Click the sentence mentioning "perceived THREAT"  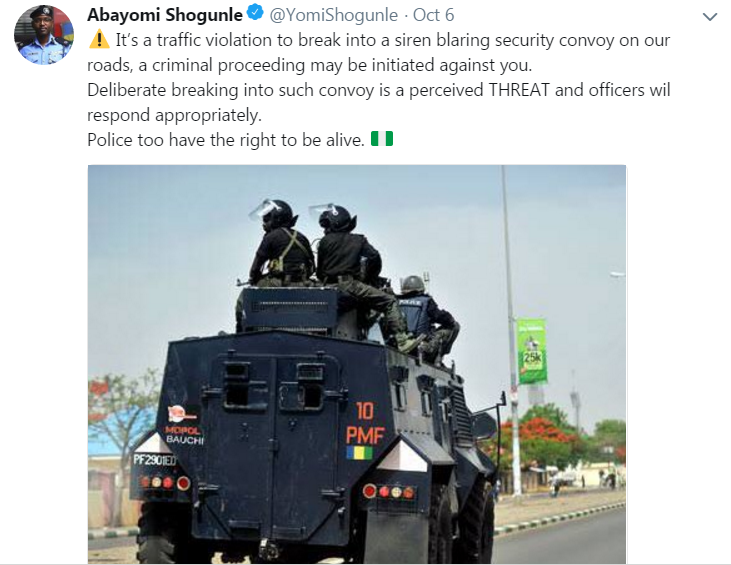pos(379,90)
